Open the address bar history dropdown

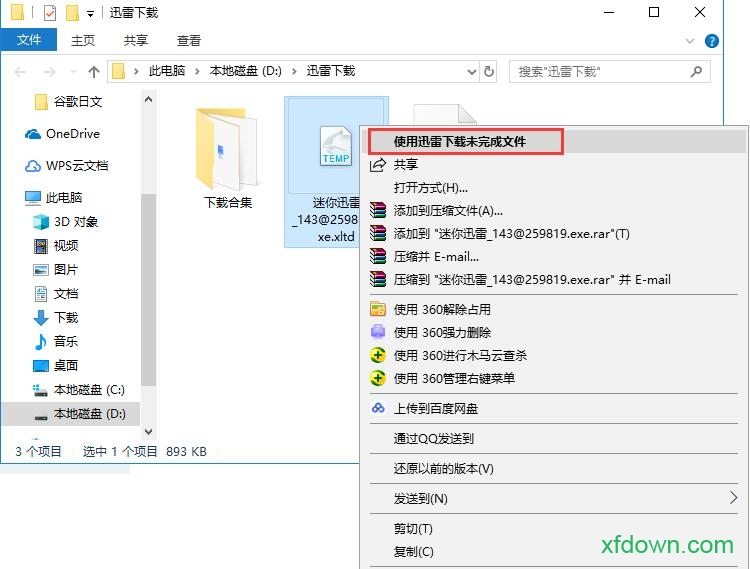pyautogui.click(x=472, y=72)
